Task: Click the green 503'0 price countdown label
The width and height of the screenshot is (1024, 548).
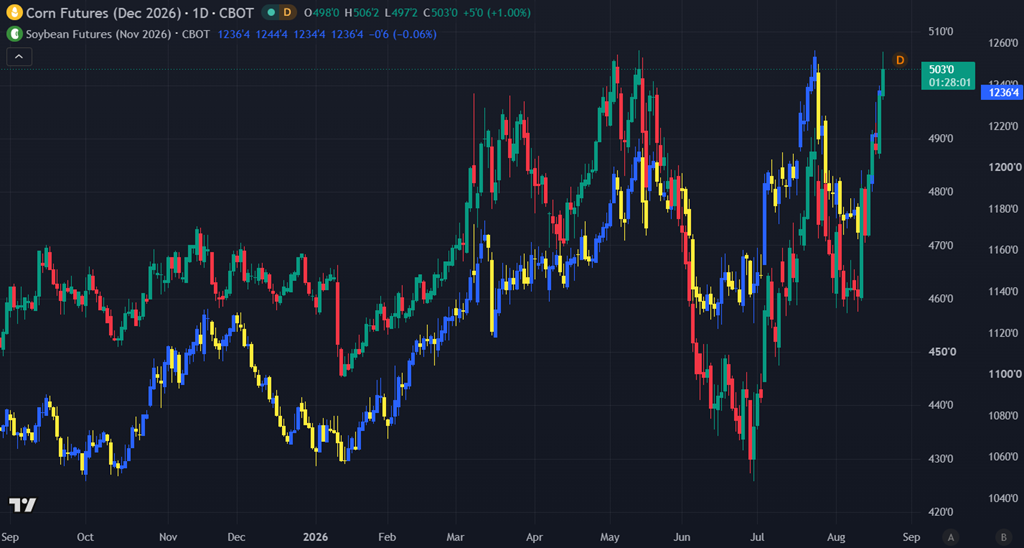Action: (x=948, y=76)
